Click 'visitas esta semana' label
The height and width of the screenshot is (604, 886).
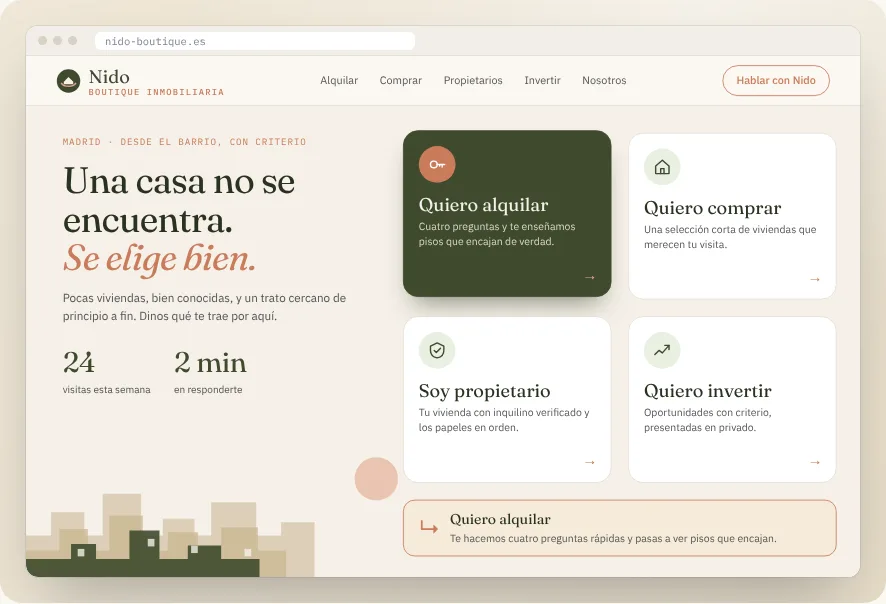pos(106,390)
